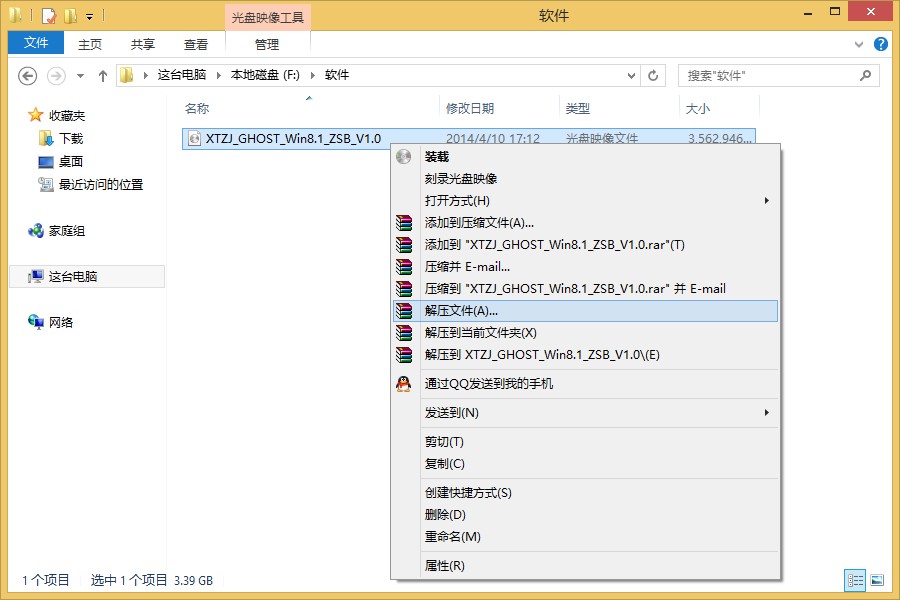This screenshot has height=600, width=900.
Task: Click the 这台电脑 computer icon in sidebar
Action: [x=35, y=276]
